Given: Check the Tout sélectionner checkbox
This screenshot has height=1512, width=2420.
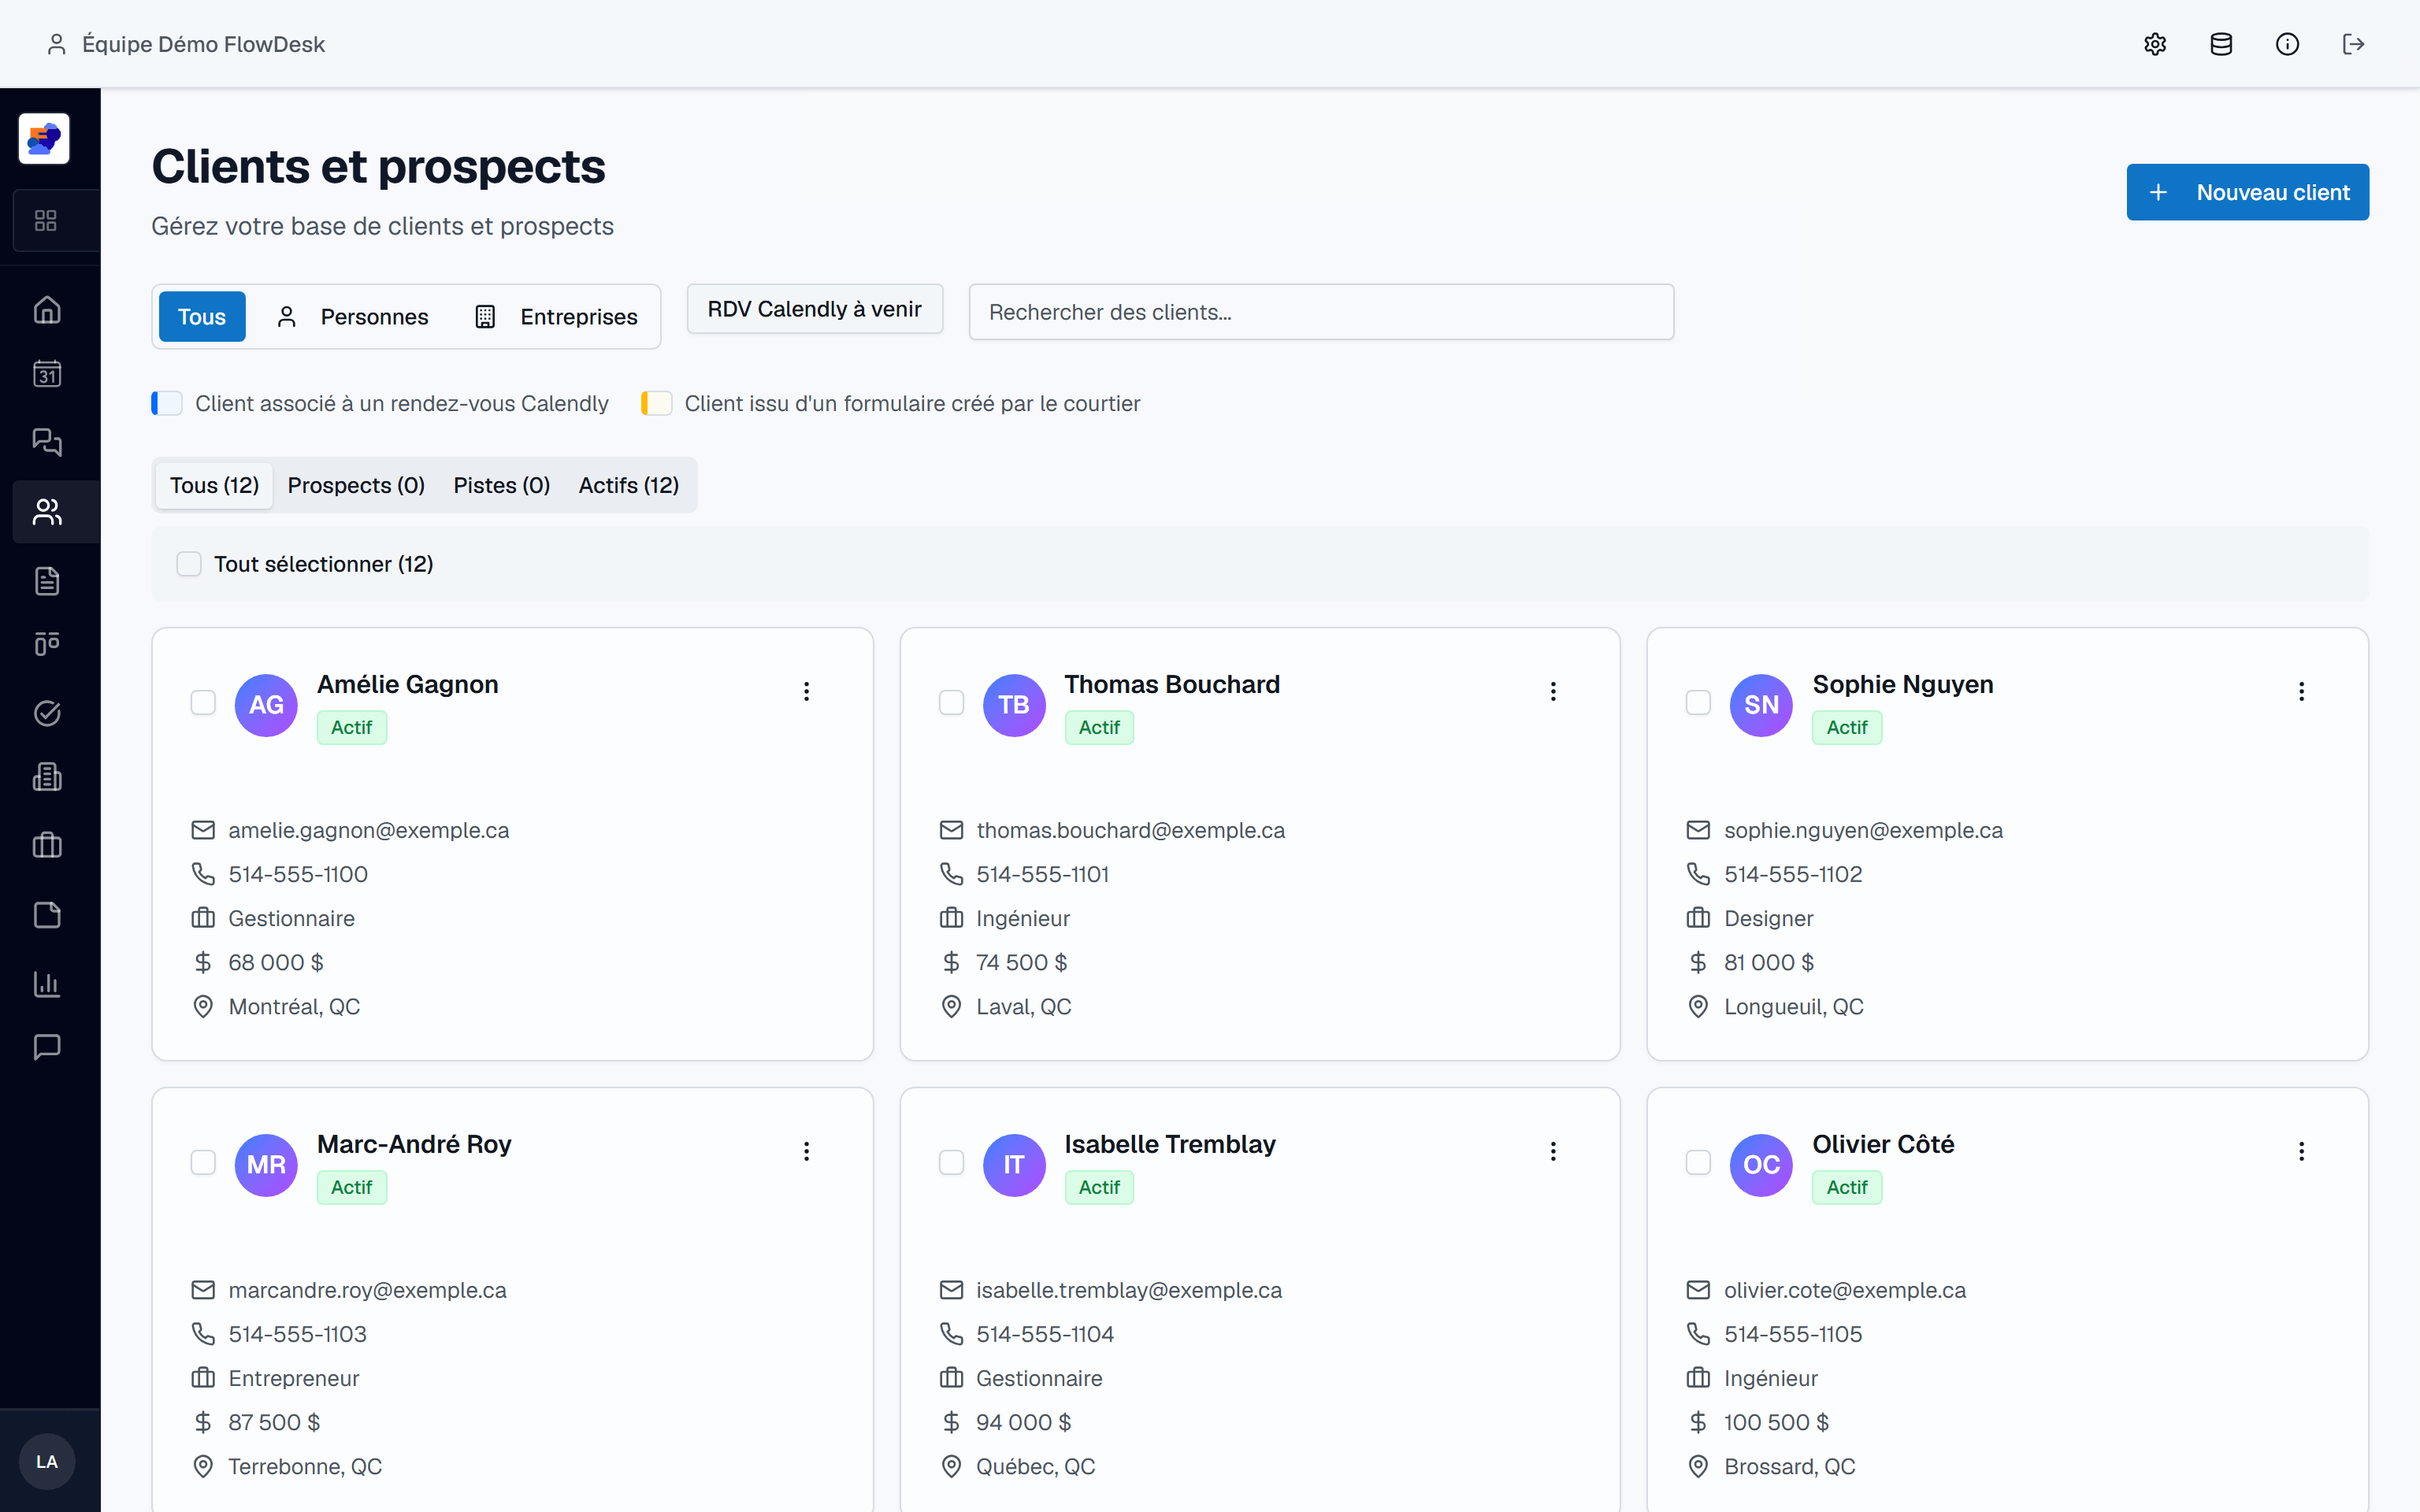Looking at the screenshot, I should [x=189, y=564].
